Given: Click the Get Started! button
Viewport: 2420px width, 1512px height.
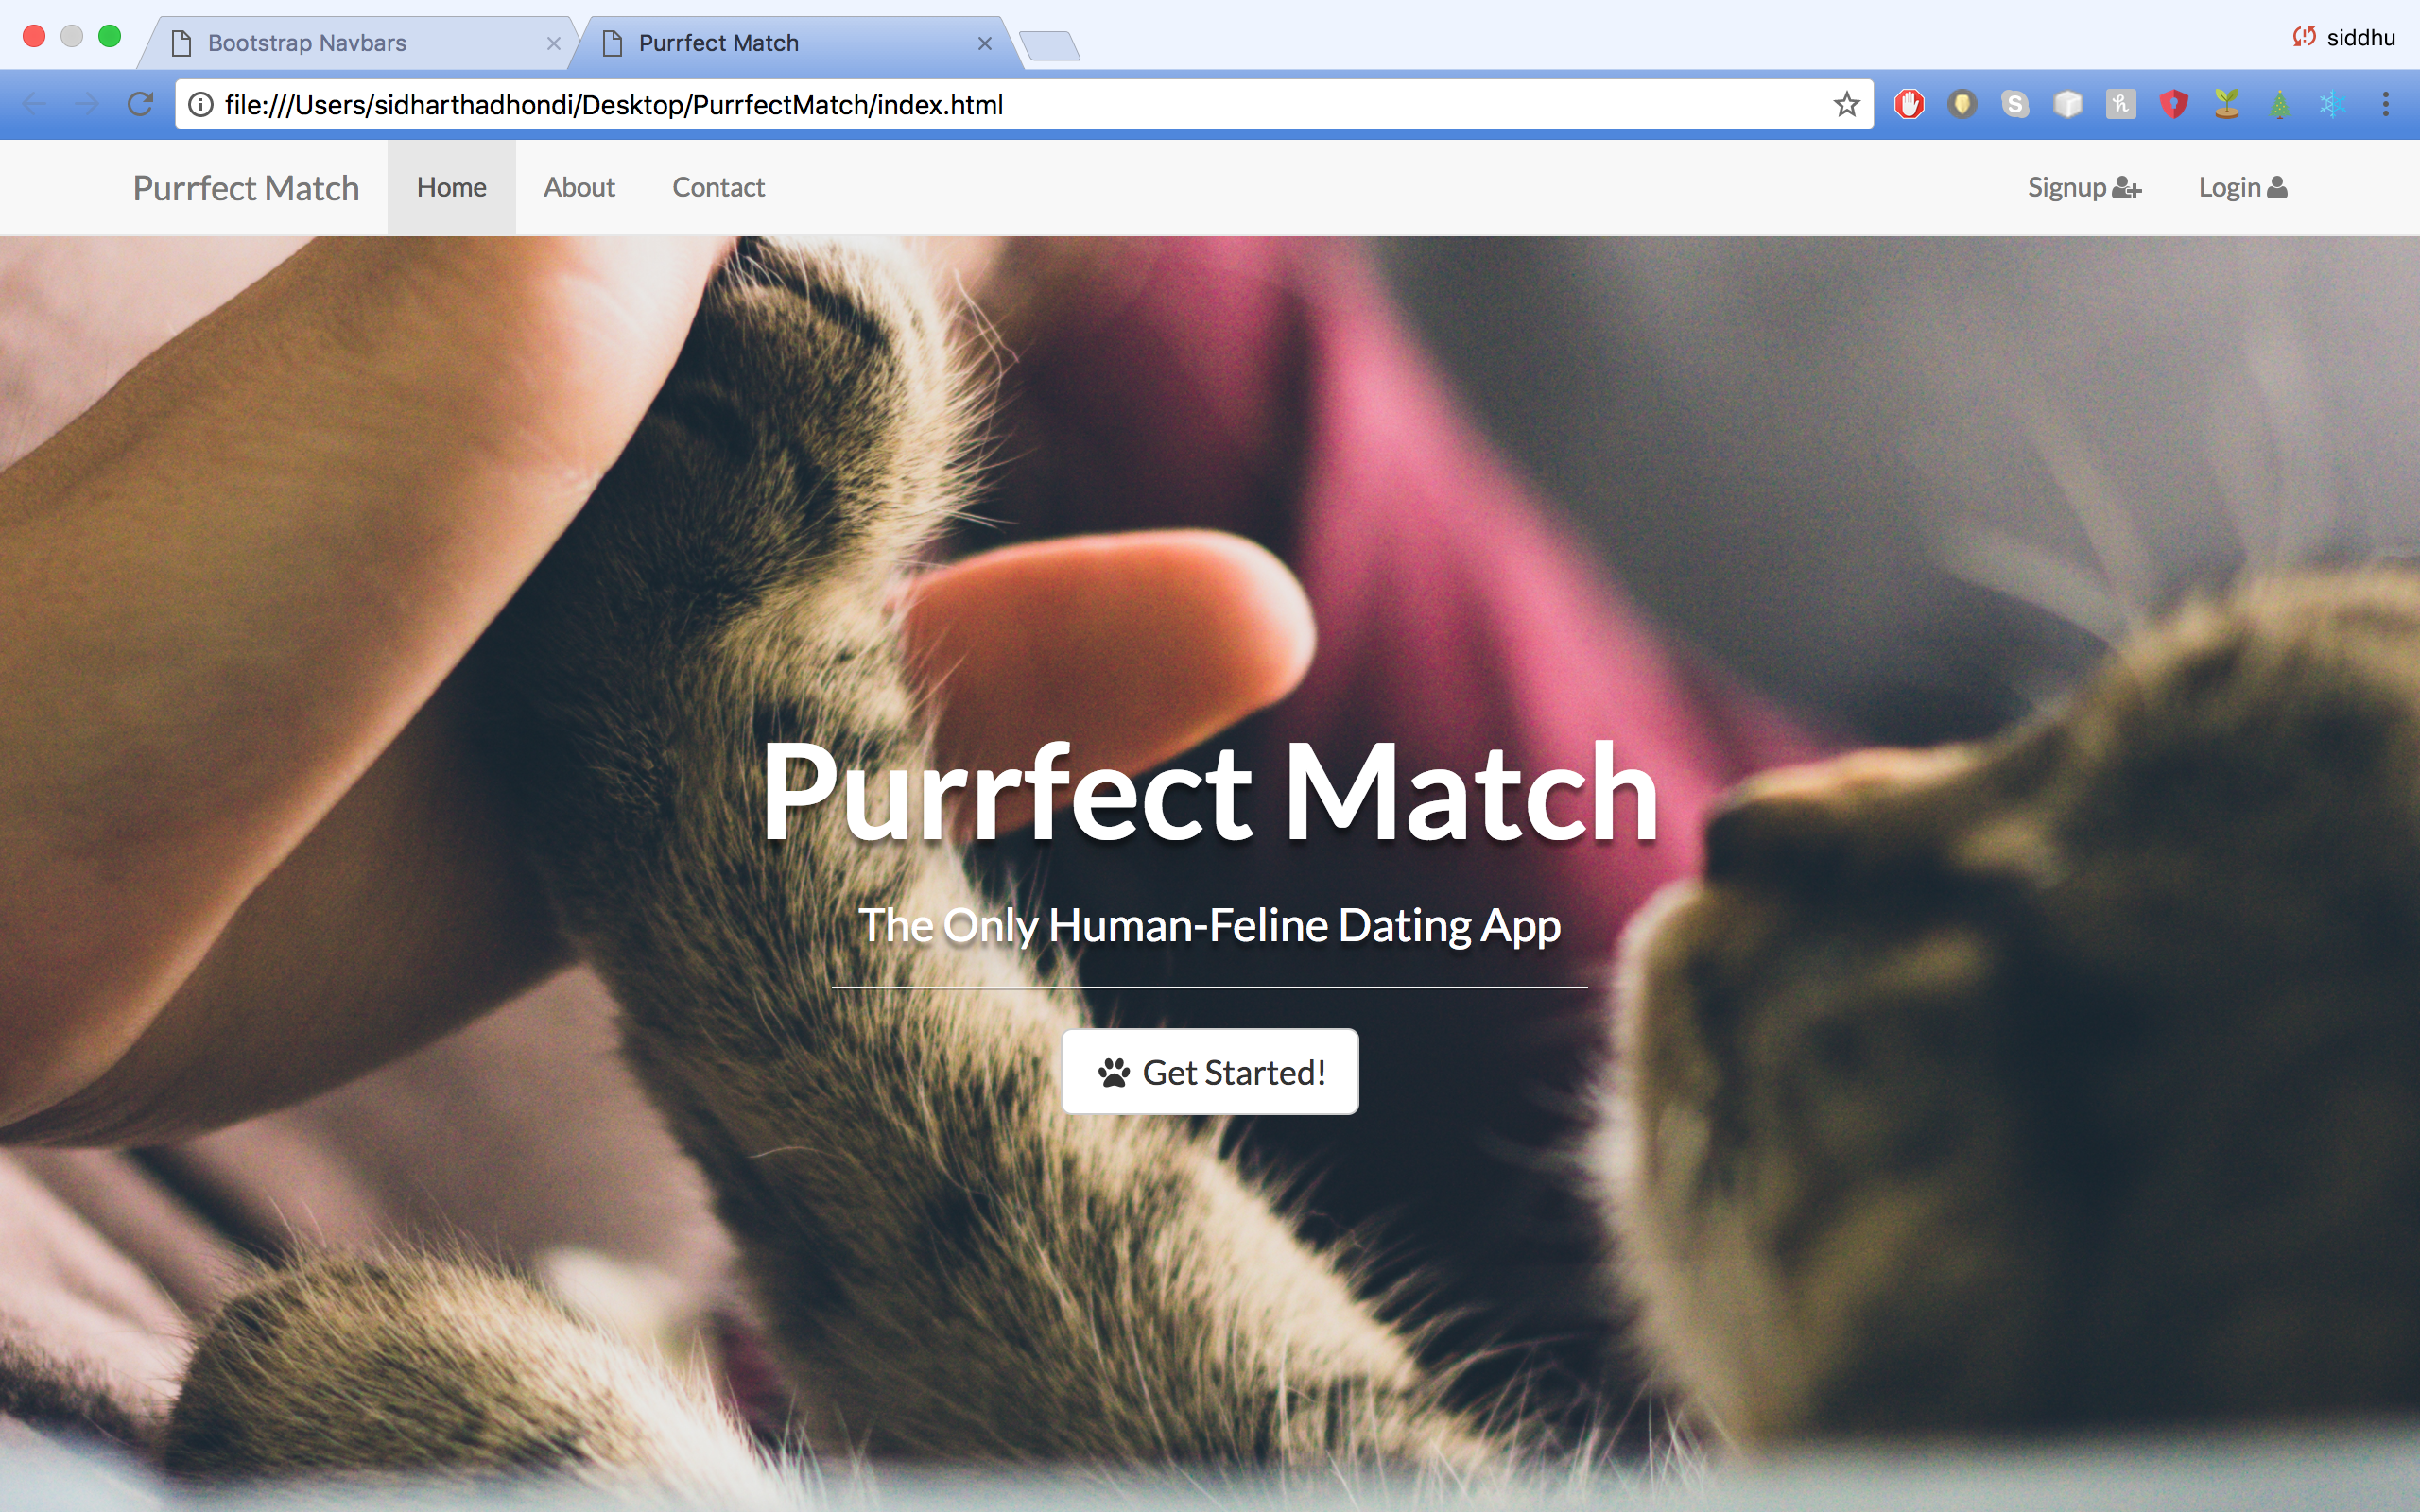Looking at the screenshot, I should 1210,1071.
